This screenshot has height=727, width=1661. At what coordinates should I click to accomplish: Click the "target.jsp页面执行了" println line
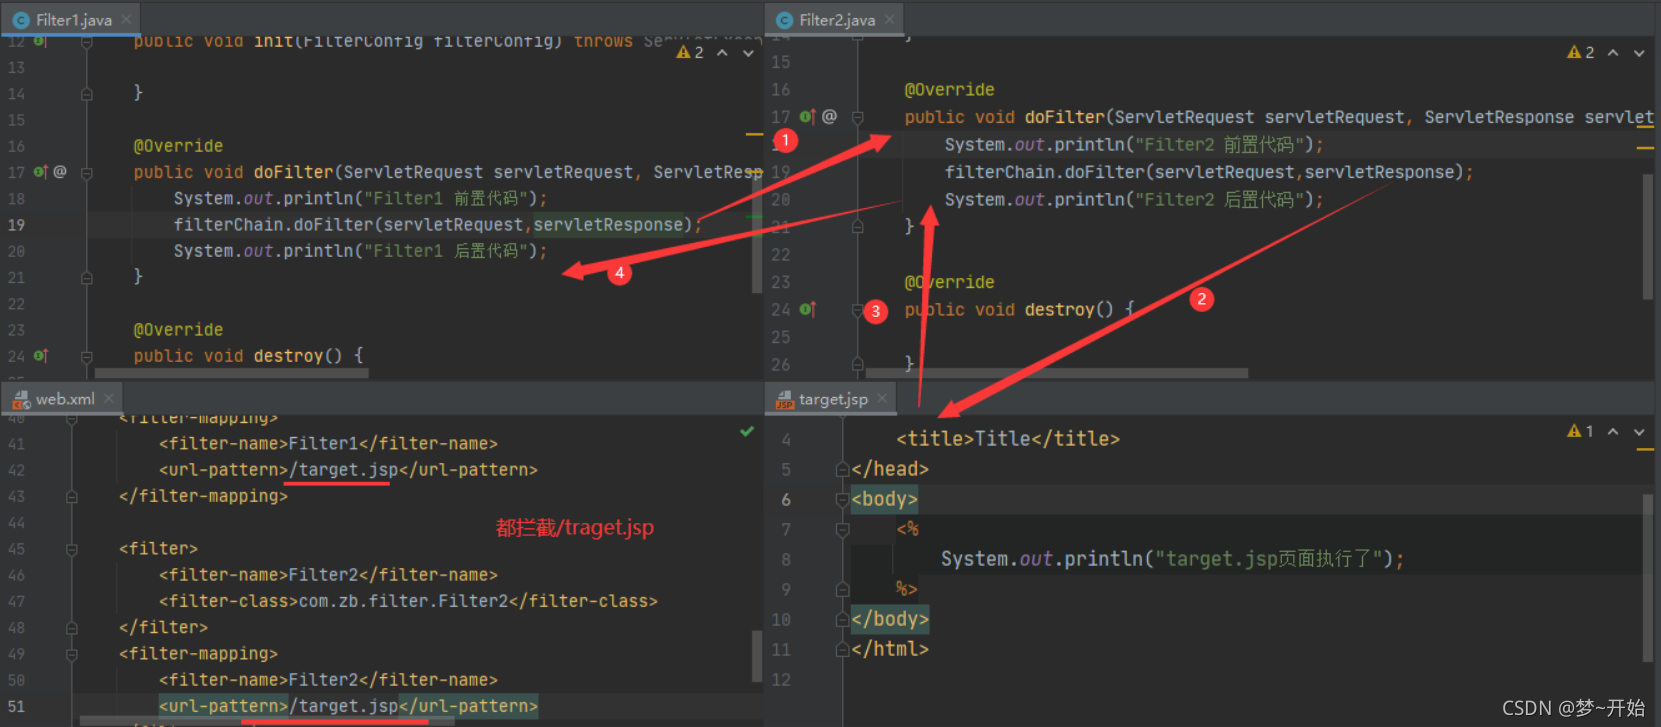tap(1172, 559)
